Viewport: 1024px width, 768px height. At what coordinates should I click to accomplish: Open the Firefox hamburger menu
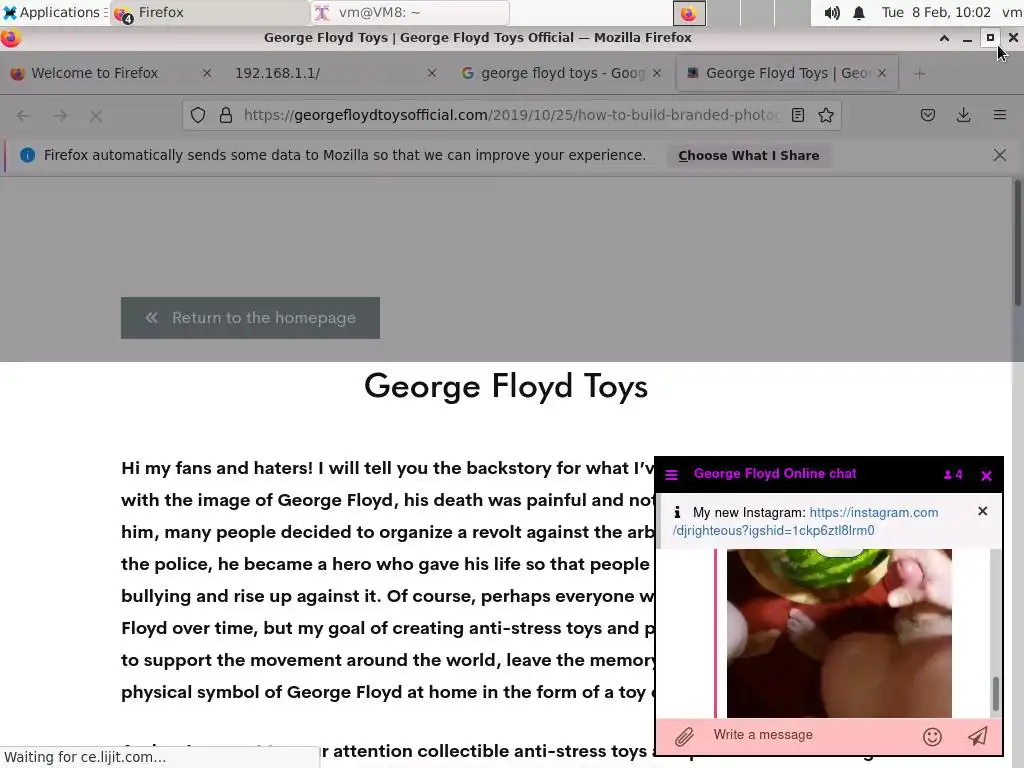(1000, 116)
